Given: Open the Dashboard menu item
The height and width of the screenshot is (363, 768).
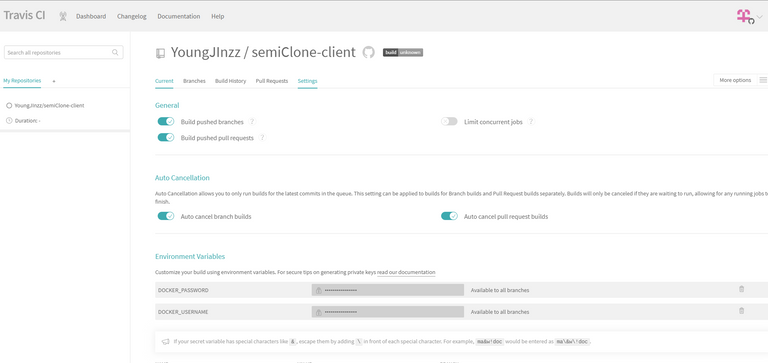Looking at the screenshot, I should [x=91, y=16].
